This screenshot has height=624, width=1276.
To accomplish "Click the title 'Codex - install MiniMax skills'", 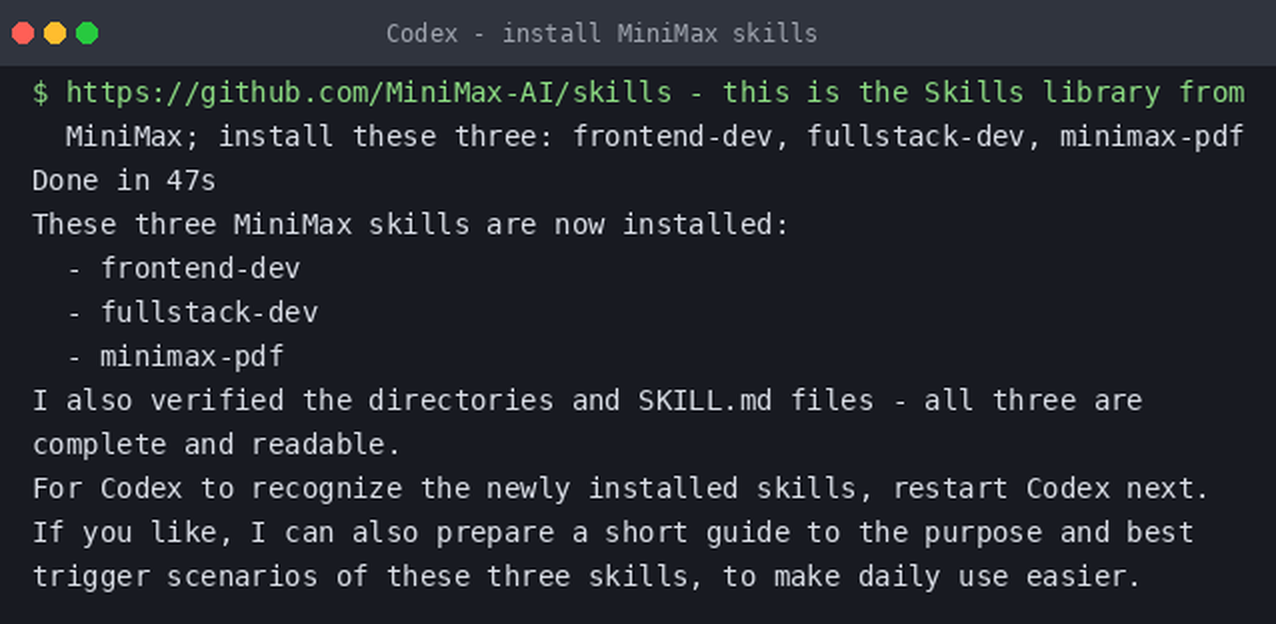I will coord(601,33).
